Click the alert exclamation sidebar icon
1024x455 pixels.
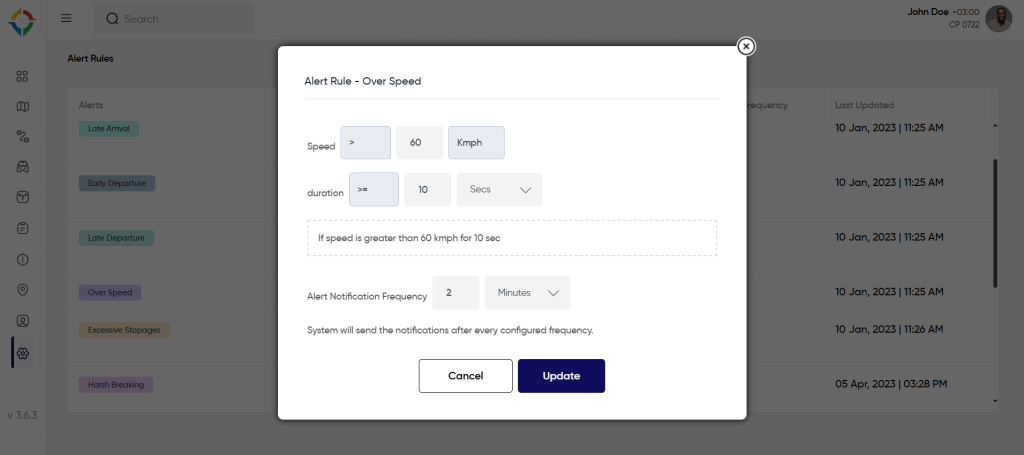23,259
